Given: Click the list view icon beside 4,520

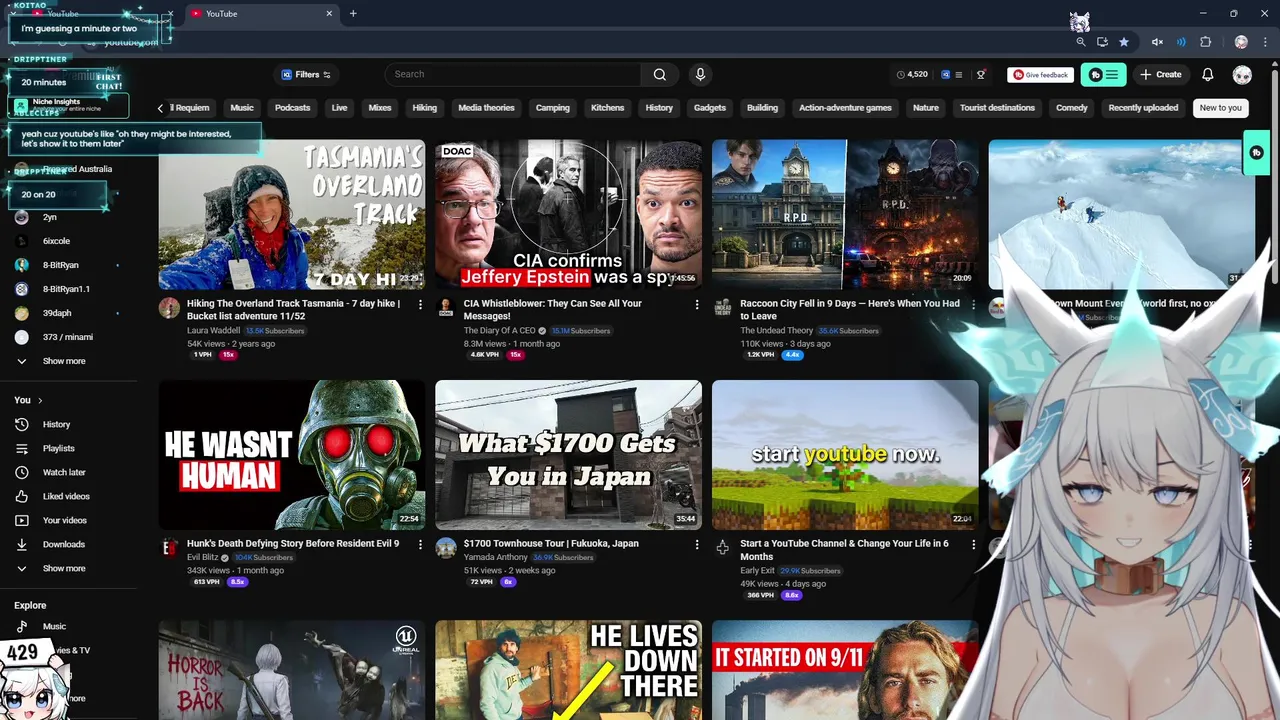Looking at the screenshot, I should tap(958, 75).
